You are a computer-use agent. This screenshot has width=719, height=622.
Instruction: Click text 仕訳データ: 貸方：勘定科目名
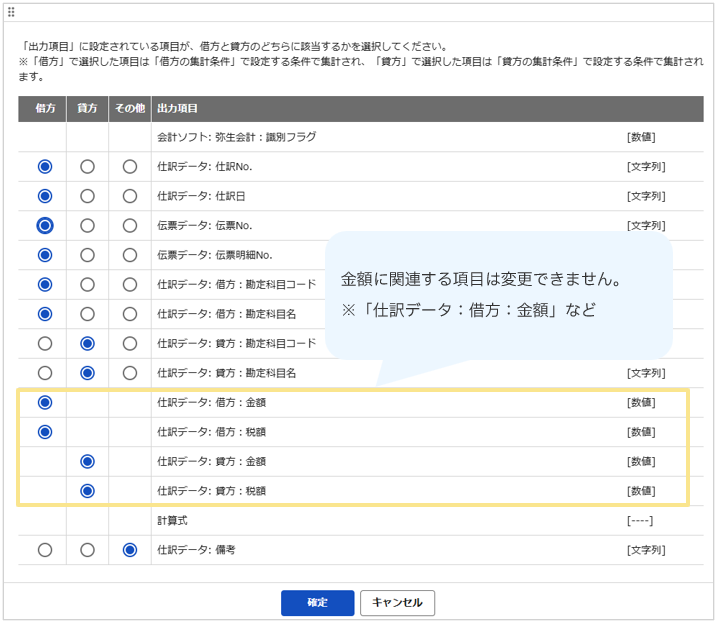tap(227, 373)
